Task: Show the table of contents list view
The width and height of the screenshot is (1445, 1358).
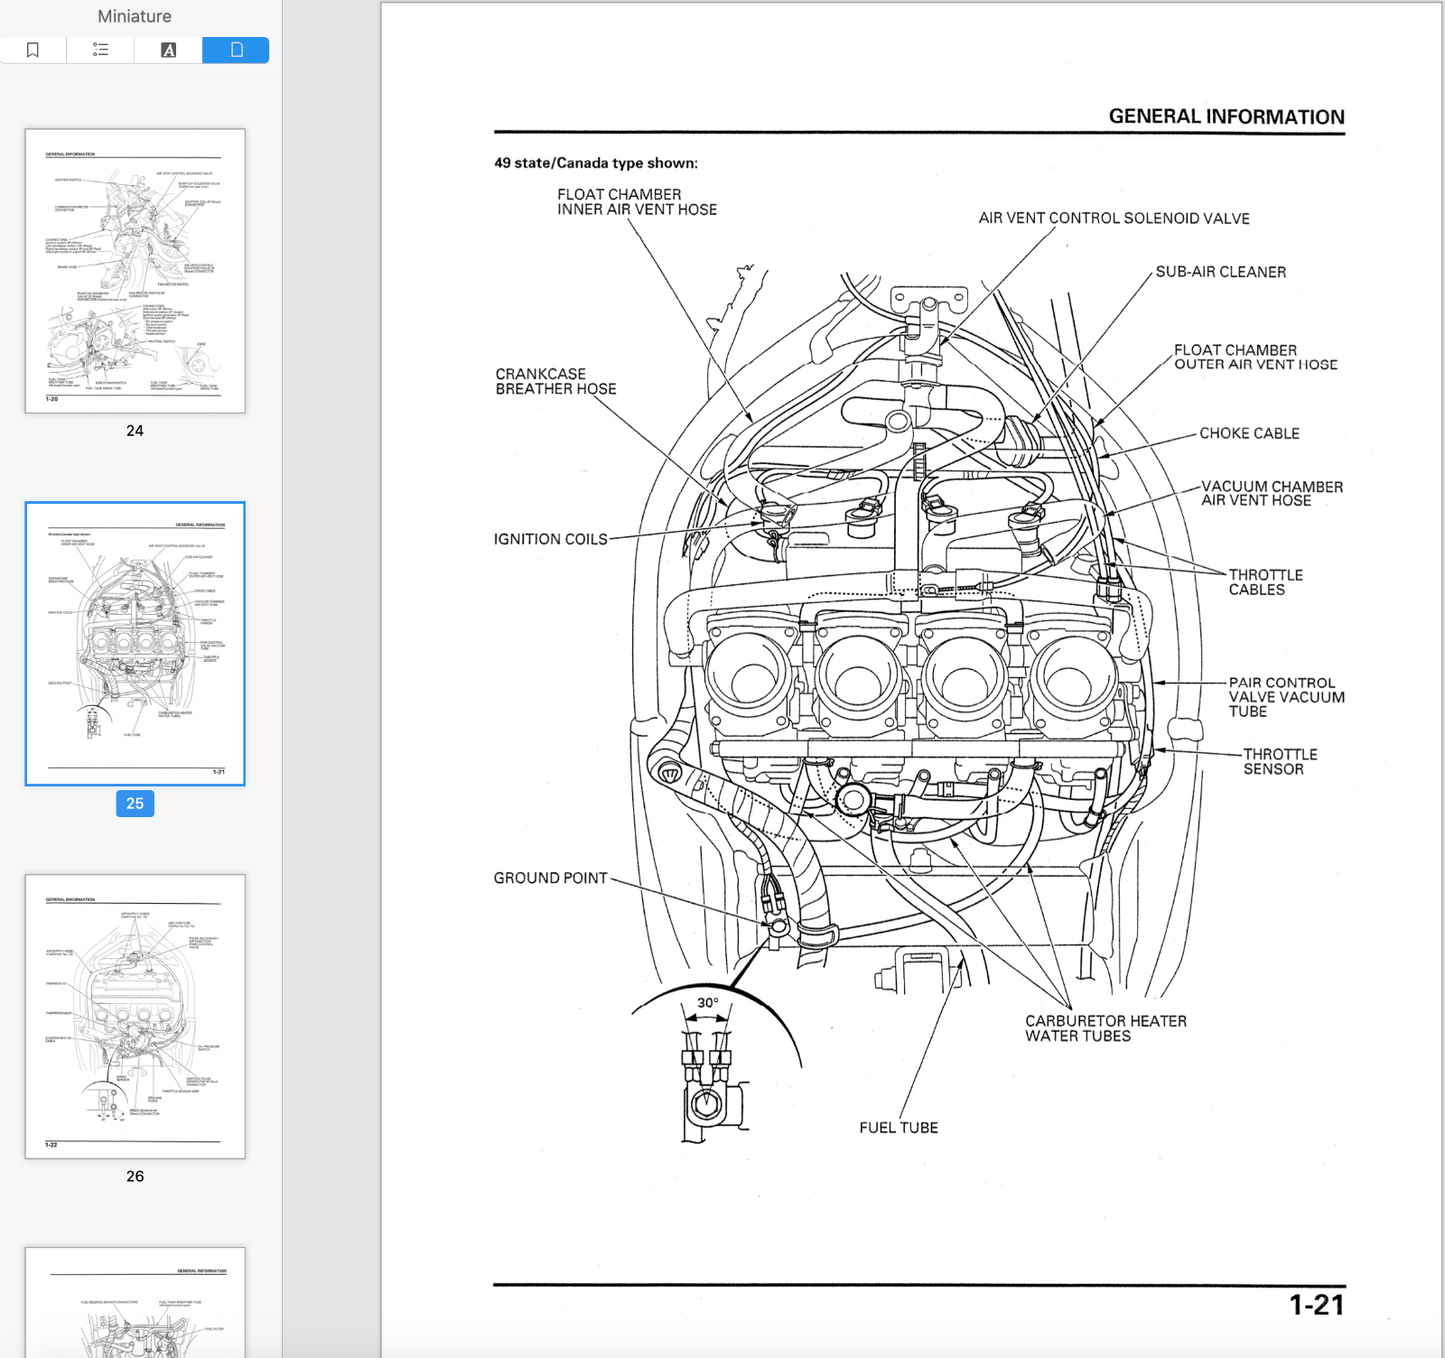Action: (x=100, y=50)
